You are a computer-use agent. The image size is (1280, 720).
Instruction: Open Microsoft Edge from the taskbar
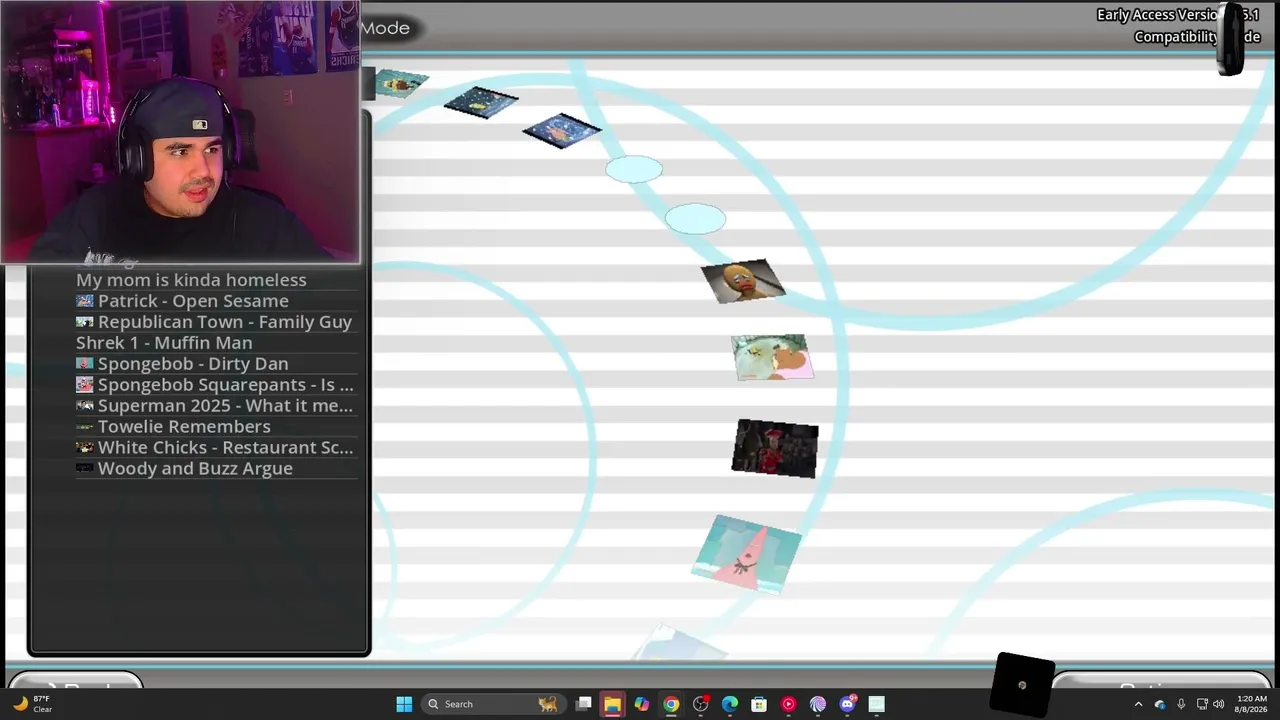[730, 704]
